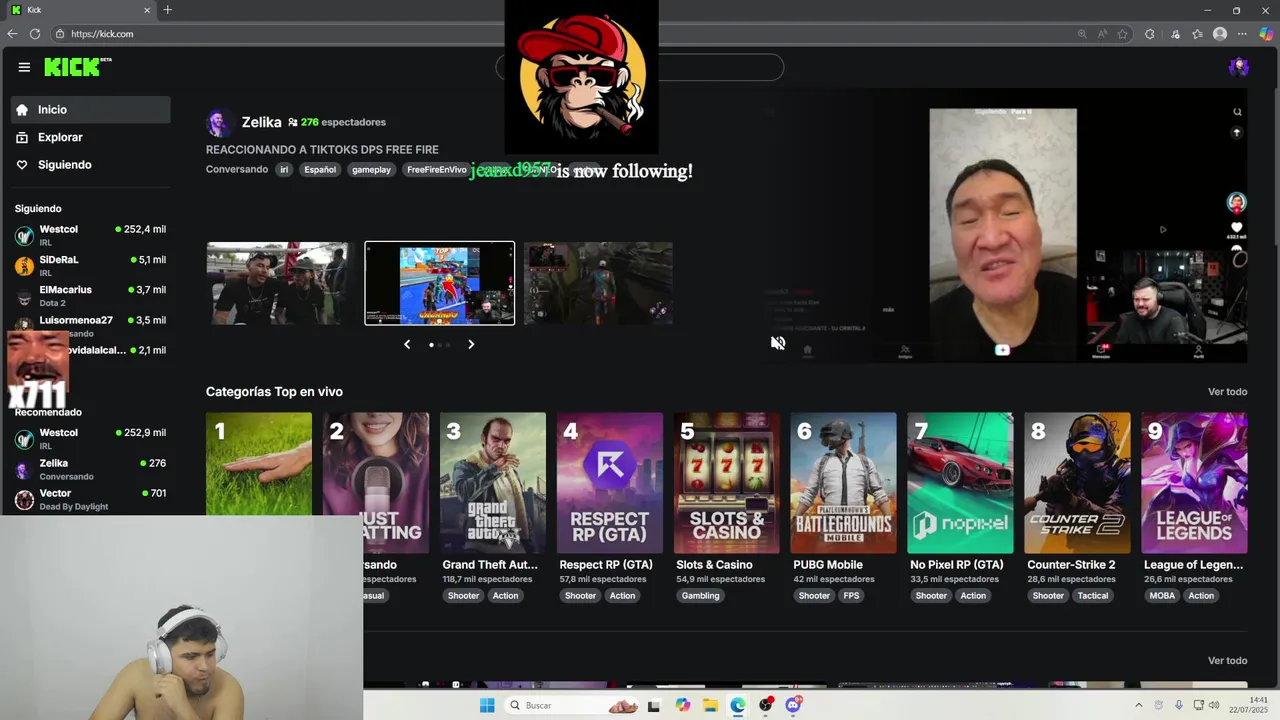Select the Español tag
1280x720 pixels.
point(320,169)
